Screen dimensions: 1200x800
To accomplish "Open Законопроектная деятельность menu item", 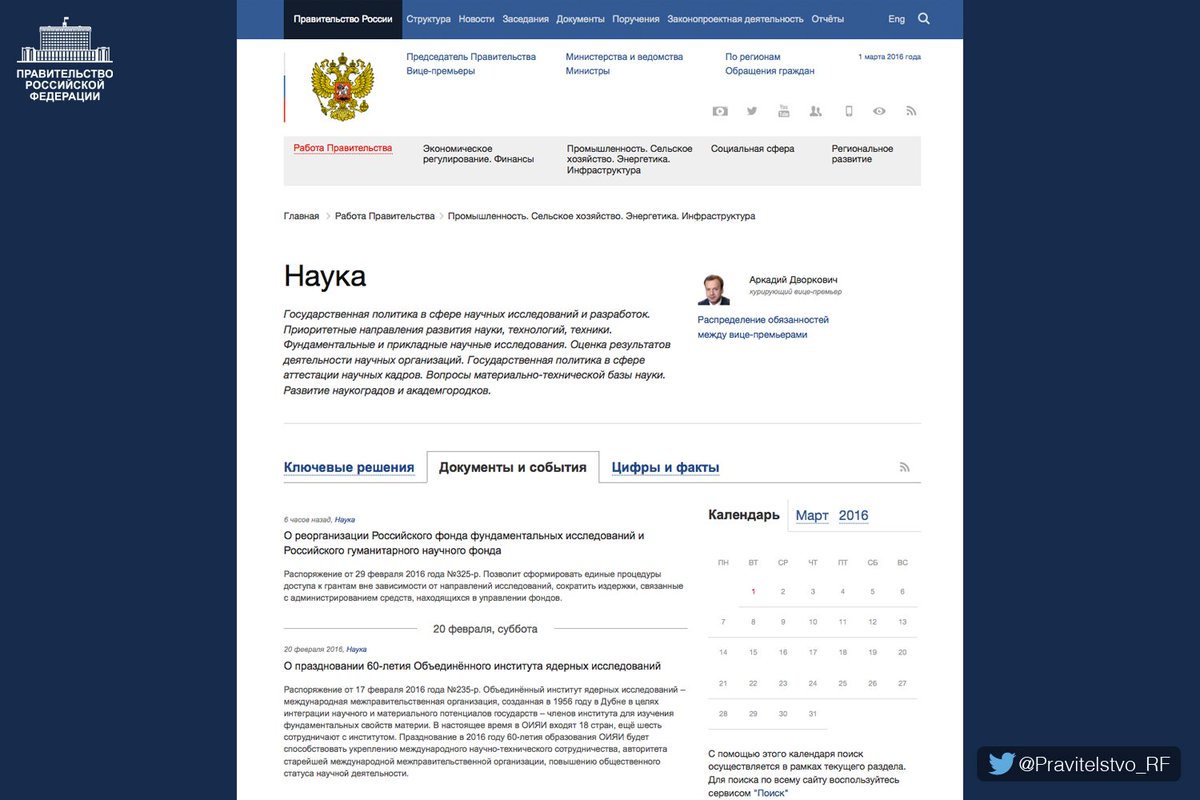I will 735,19.
